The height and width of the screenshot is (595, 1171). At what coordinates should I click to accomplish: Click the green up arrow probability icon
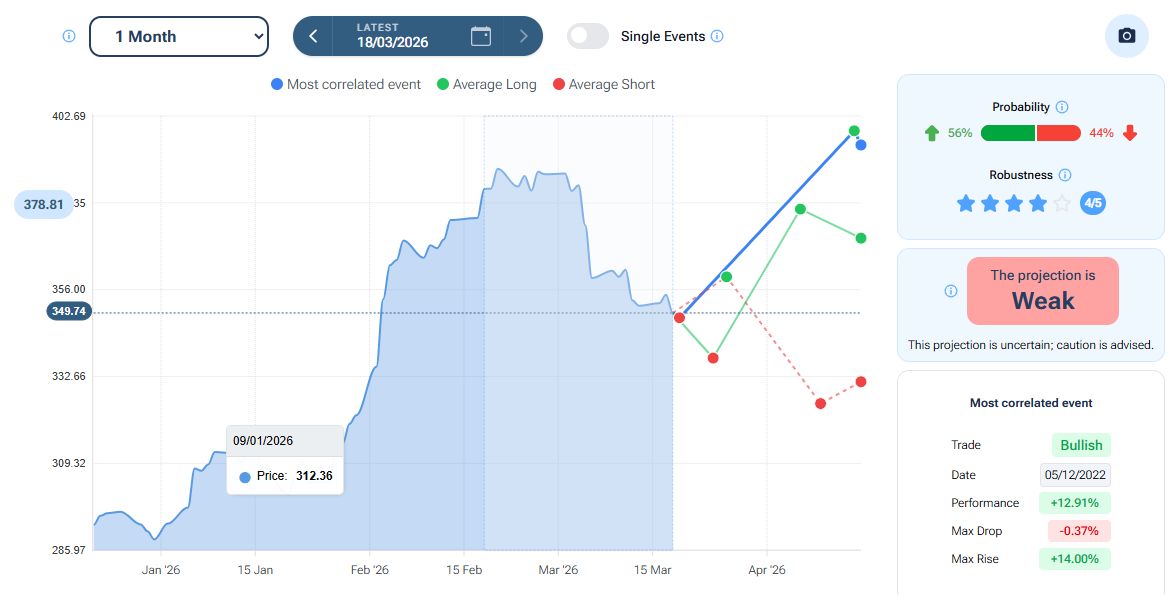[x=932, y=133]
